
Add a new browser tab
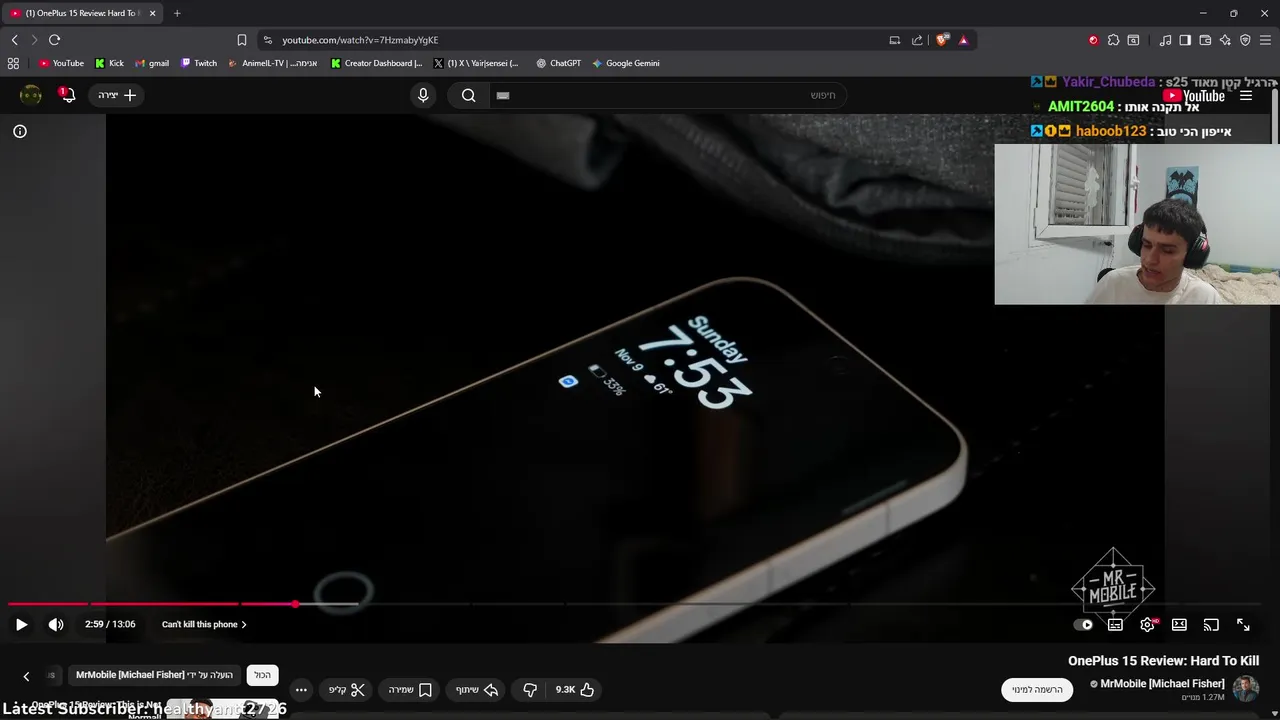pyautogui.click(x=177, y=13)
